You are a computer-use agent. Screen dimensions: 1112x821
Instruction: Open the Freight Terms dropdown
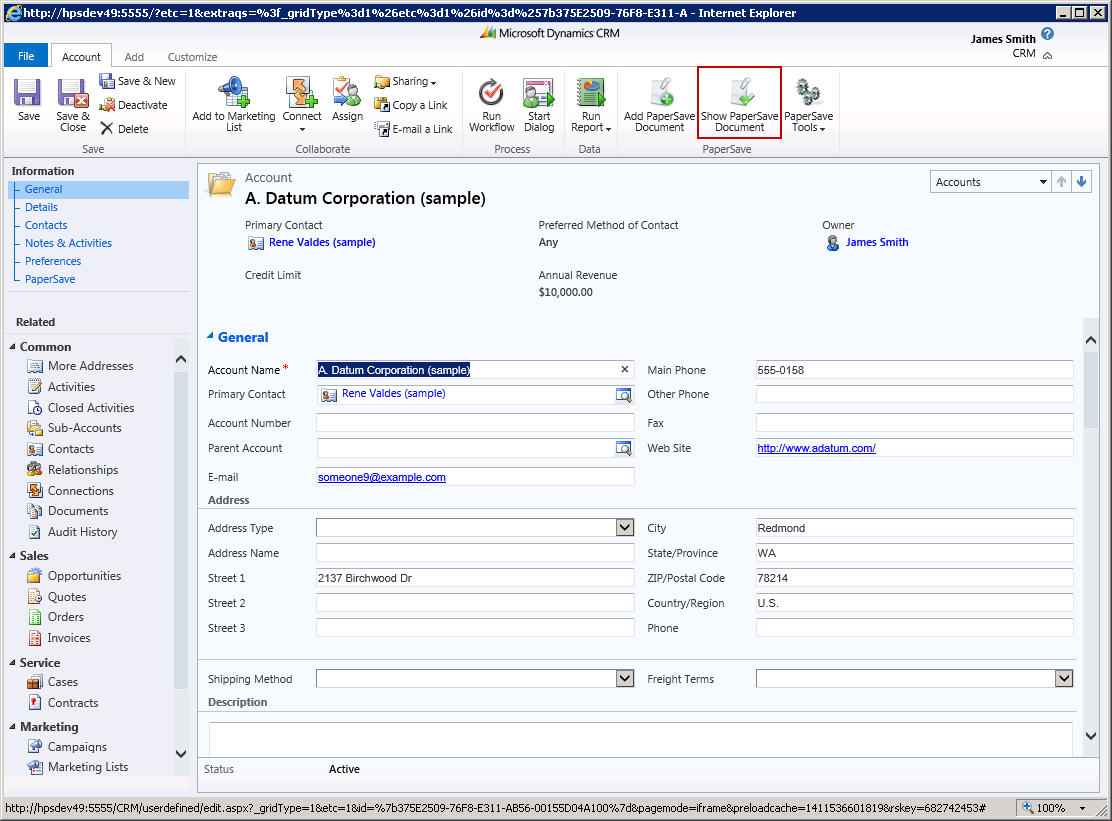(x=1064, y=678)
